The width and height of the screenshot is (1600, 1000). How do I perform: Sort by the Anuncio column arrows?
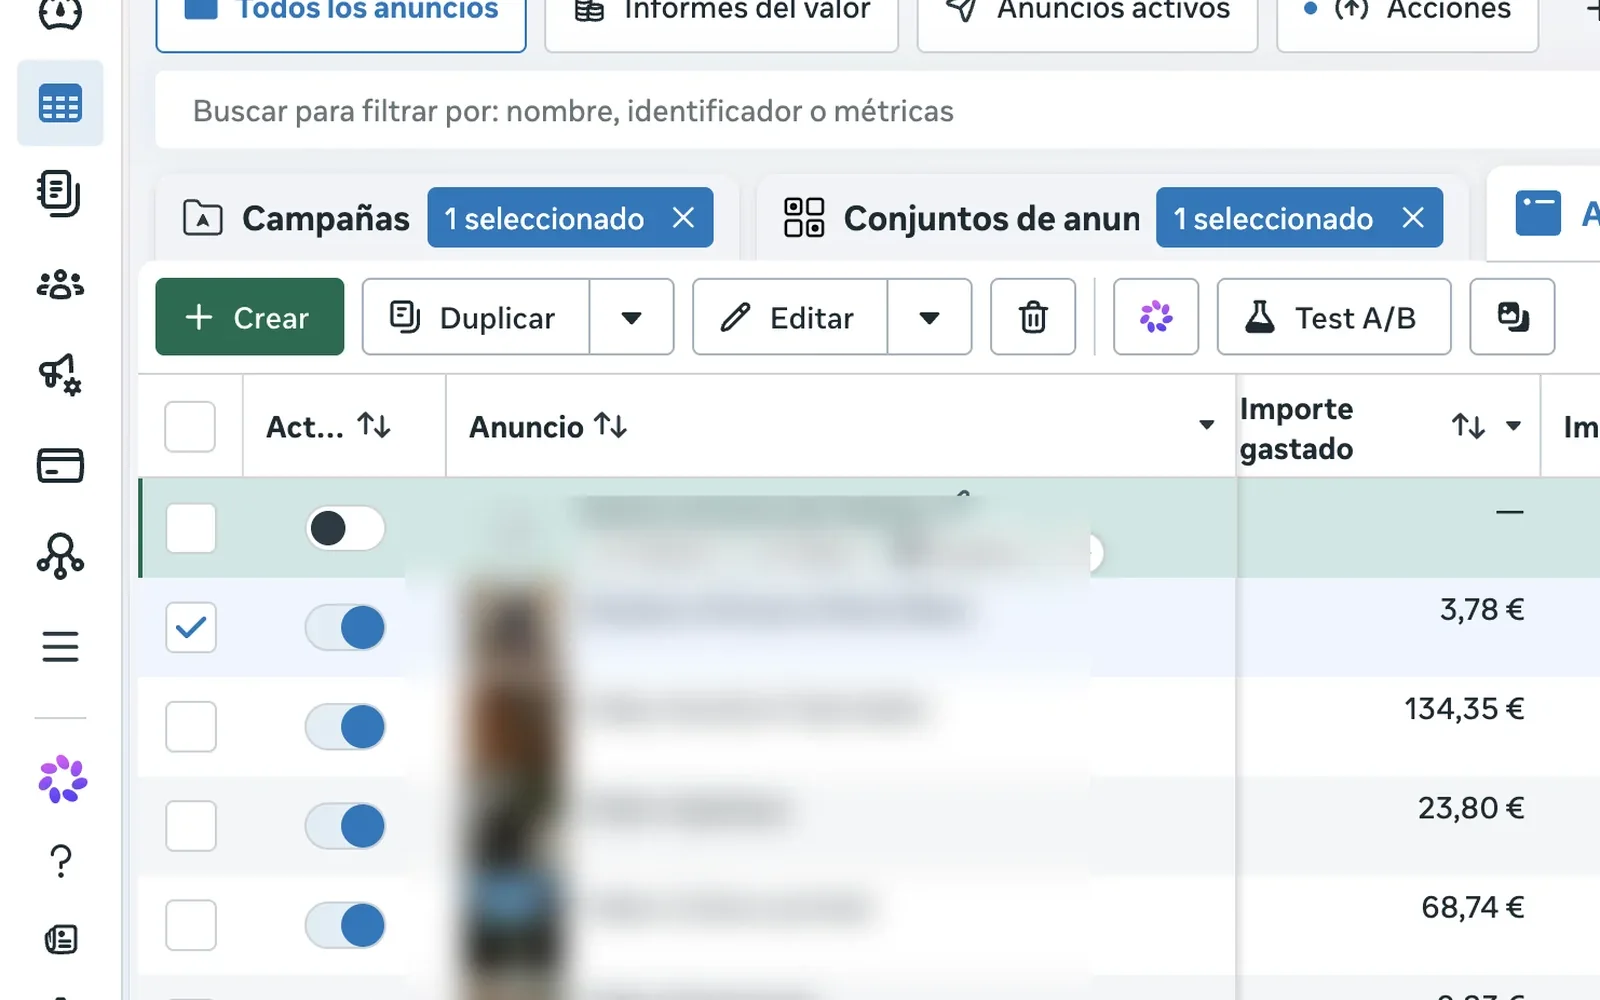610,426
